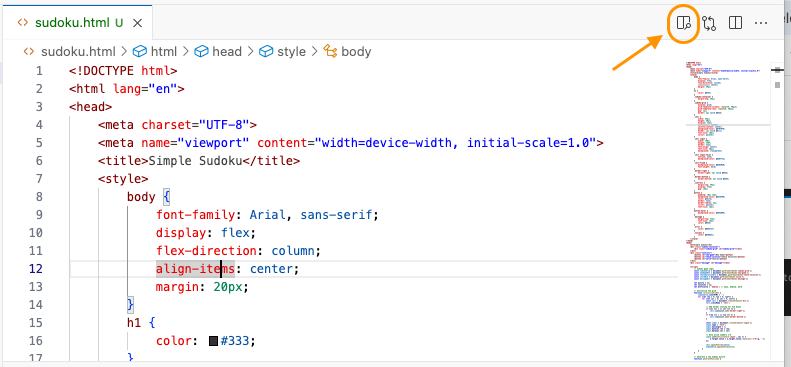Open the preview to the side

[x=684, y=23]
